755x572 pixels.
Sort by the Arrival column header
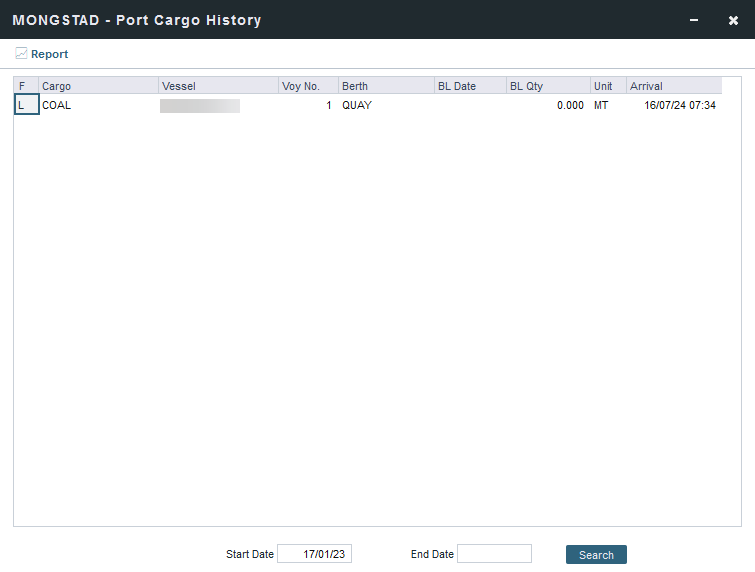[x=673, y=86]
